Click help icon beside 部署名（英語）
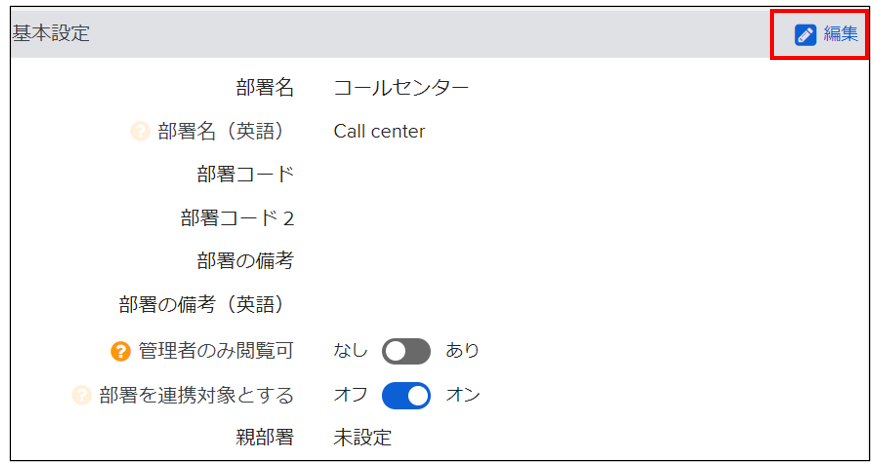 [140, 132]
